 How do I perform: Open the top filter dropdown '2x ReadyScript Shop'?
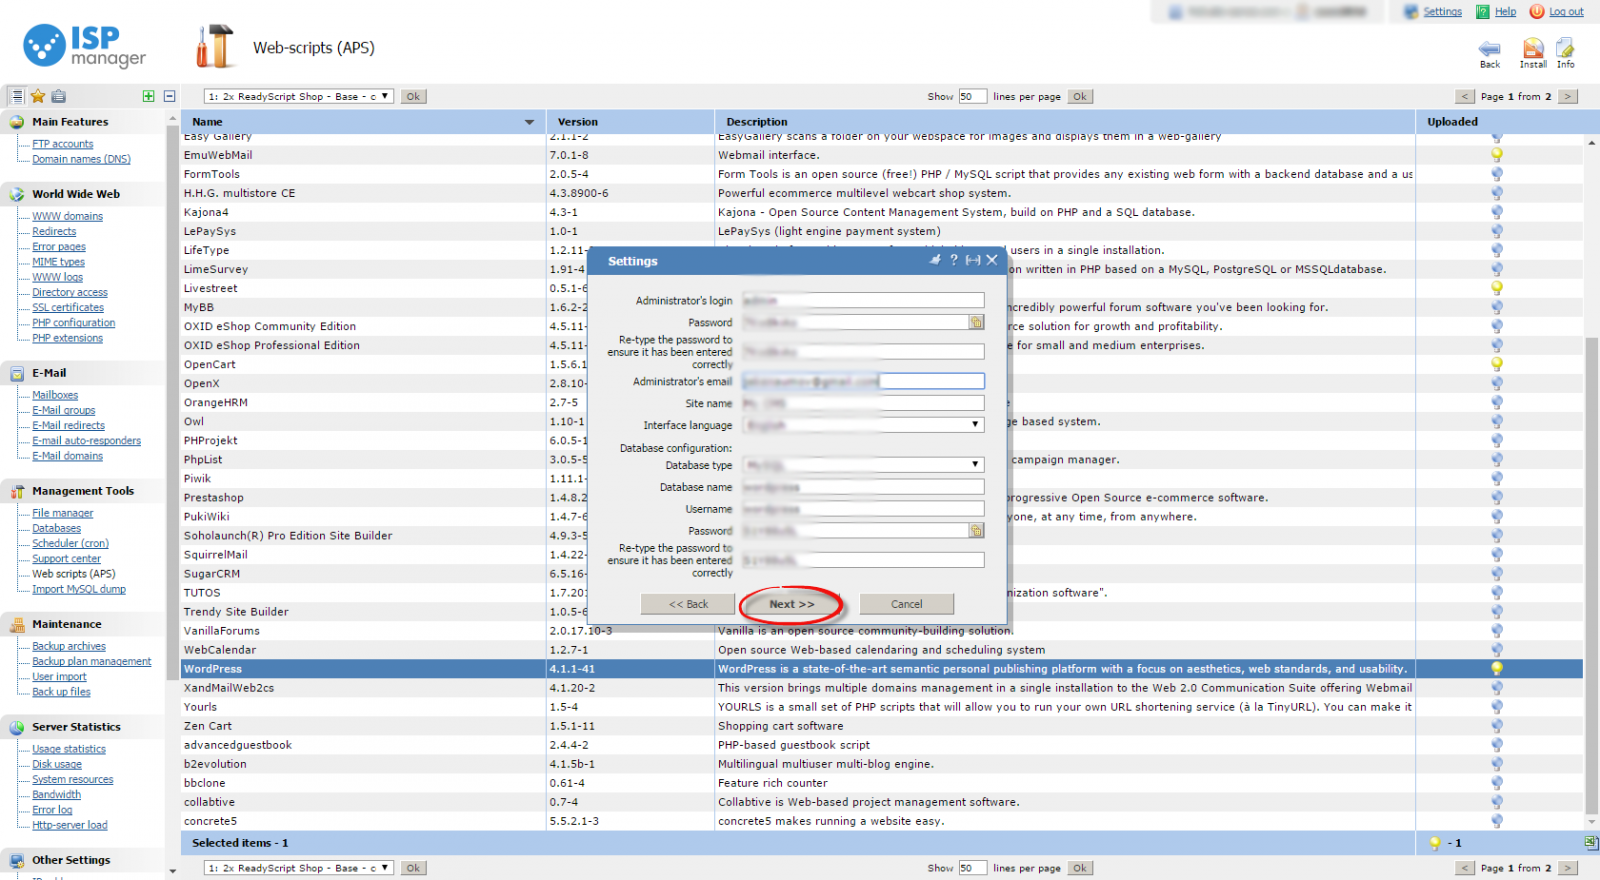[x=299, y=96]
